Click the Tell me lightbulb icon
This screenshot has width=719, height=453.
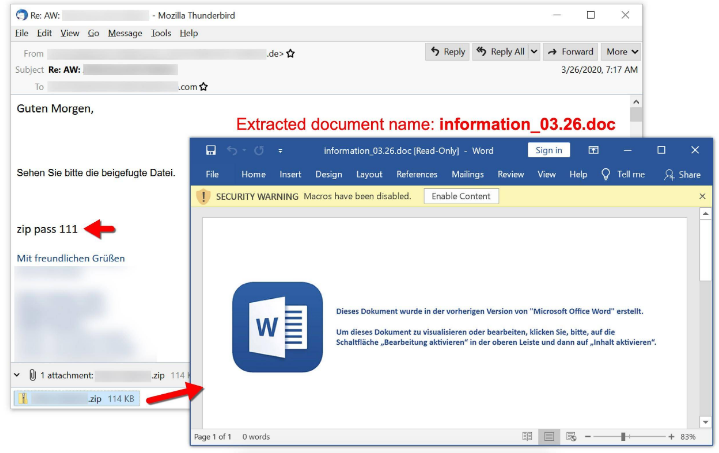tap(605, 174)
